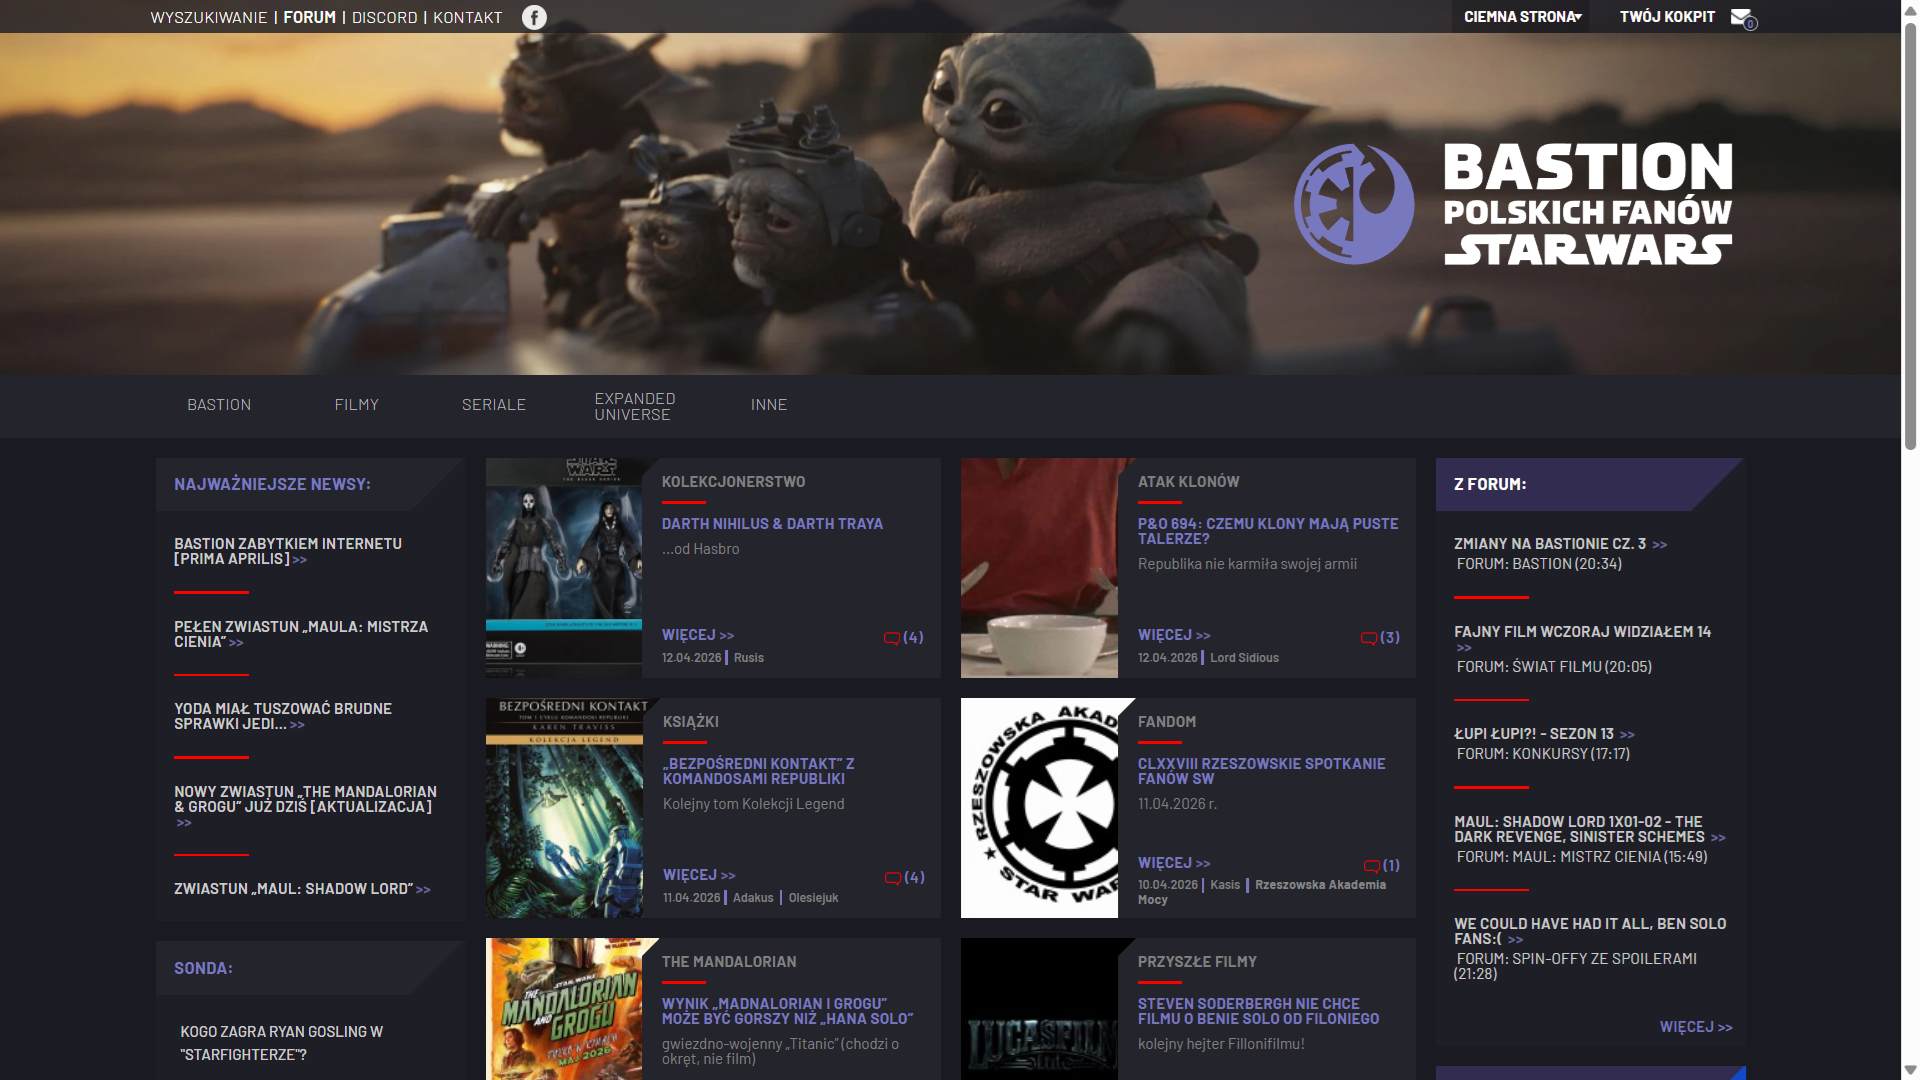Viewport: 1920px width, 1080px height.
Task: Go to Forum in top bar
Action: coord(309,17)
